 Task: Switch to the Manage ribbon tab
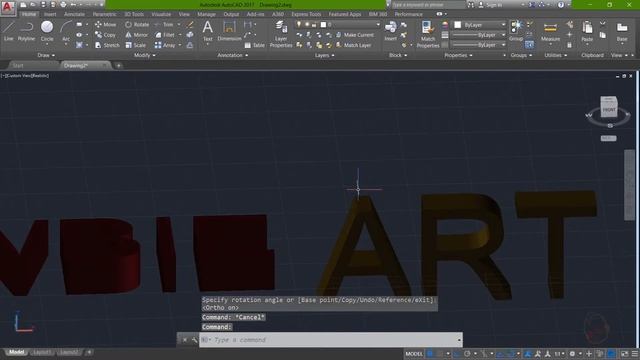[x=206, y=14]
